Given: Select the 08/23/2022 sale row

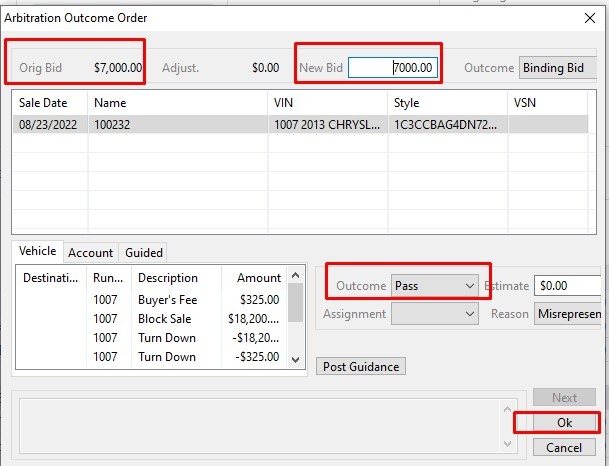Looking at the screenshot, I should 150,125.
